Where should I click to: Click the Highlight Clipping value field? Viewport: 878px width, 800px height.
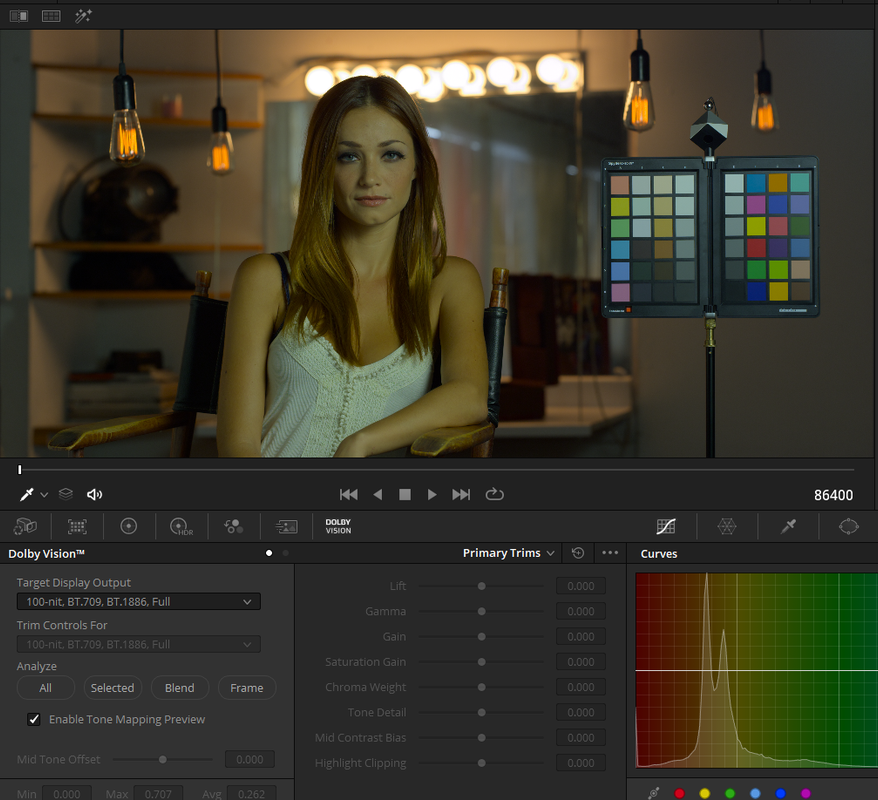[x=581, y=762]
